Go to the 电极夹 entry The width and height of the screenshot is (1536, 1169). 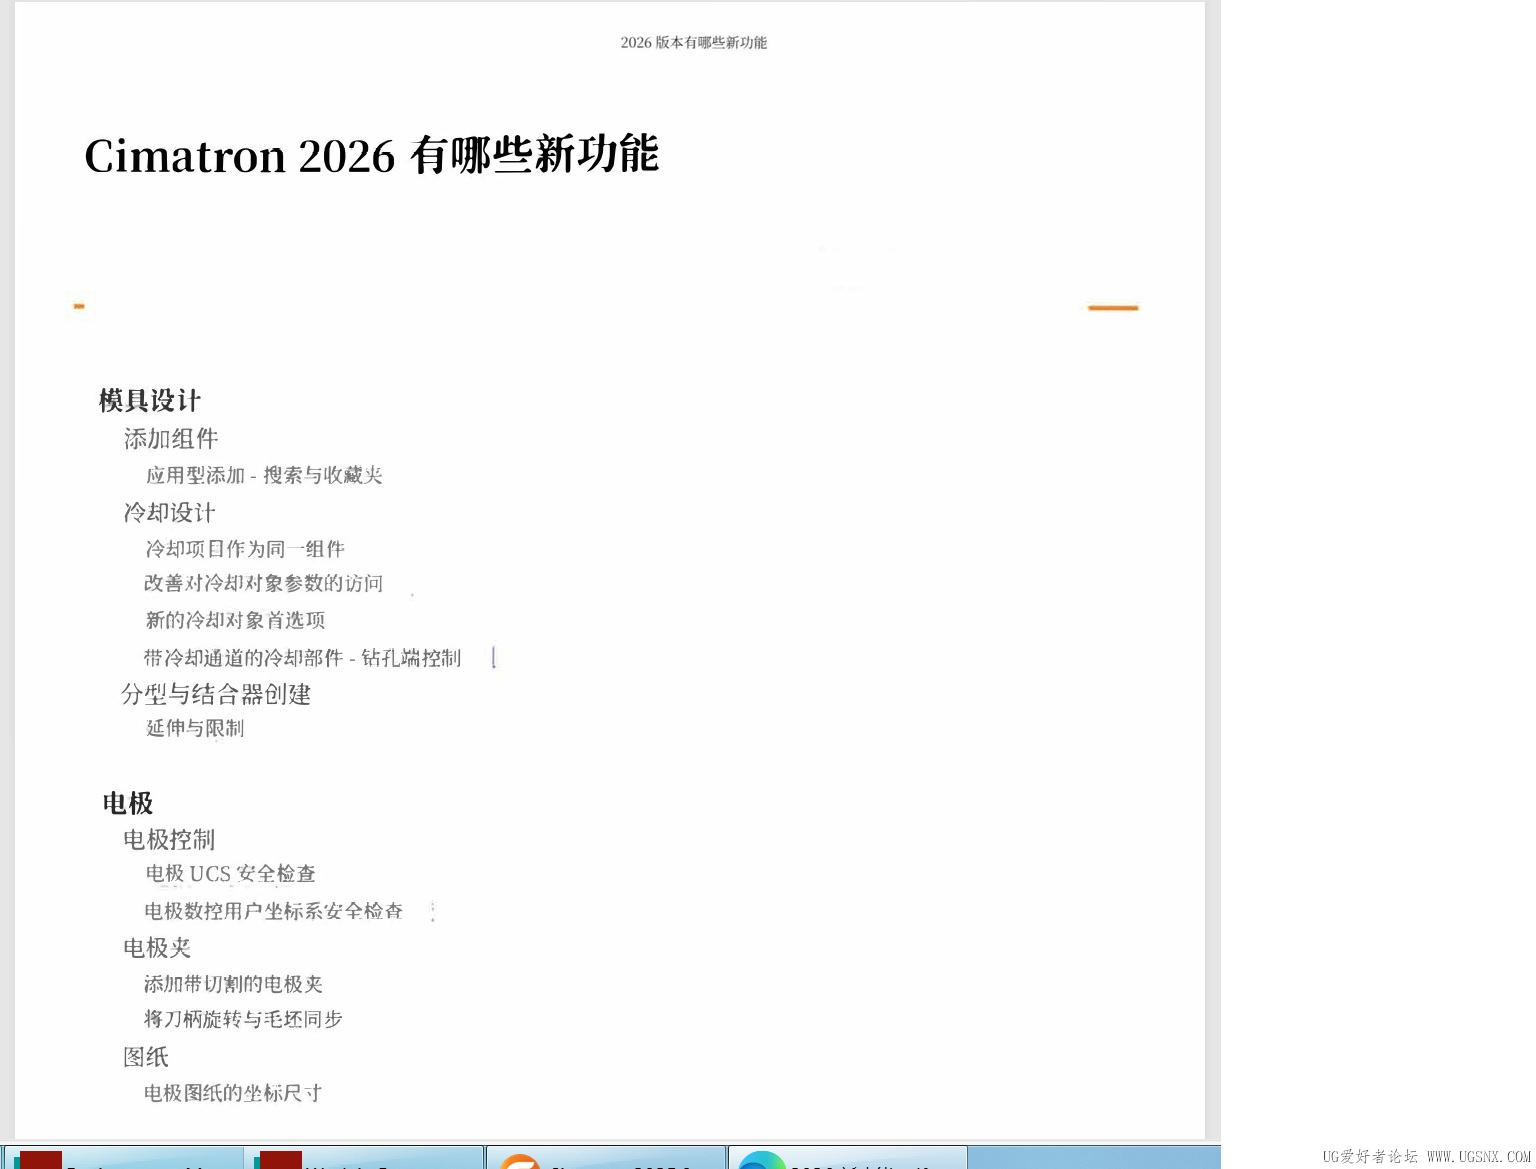click(x=157, y=948)
